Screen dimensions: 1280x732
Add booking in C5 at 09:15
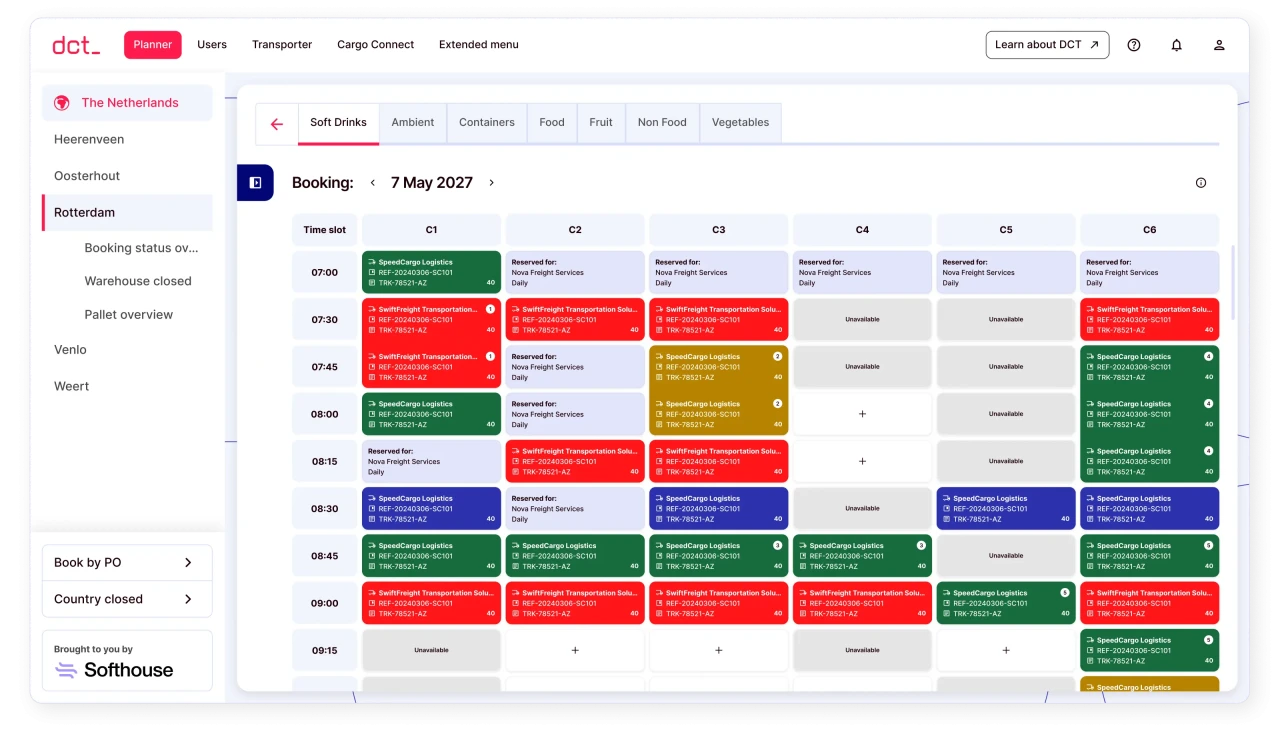pyautogui.click(x=1006, y=650)
